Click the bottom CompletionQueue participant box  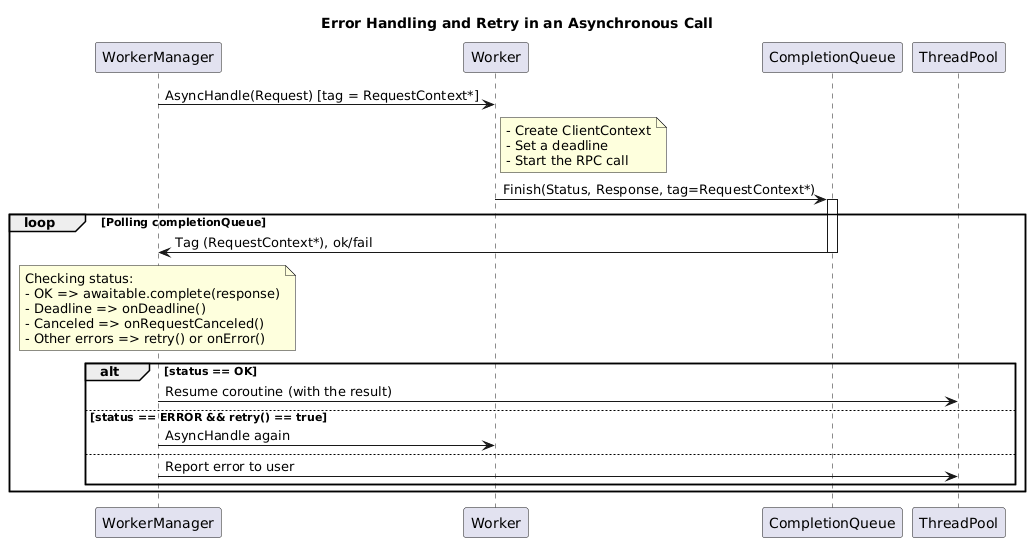pyautogui.click(x=831, y=522)
